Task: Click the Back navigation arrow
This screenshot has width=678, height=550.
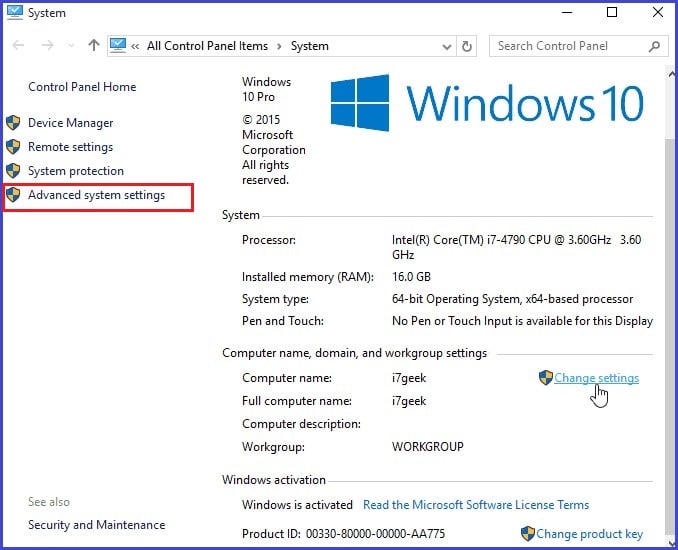Action: point(18,45)
